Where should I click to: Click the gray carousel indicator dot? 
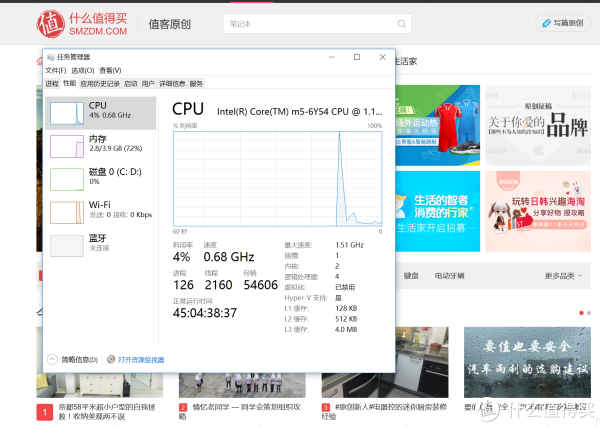click(x=589, y=313)
